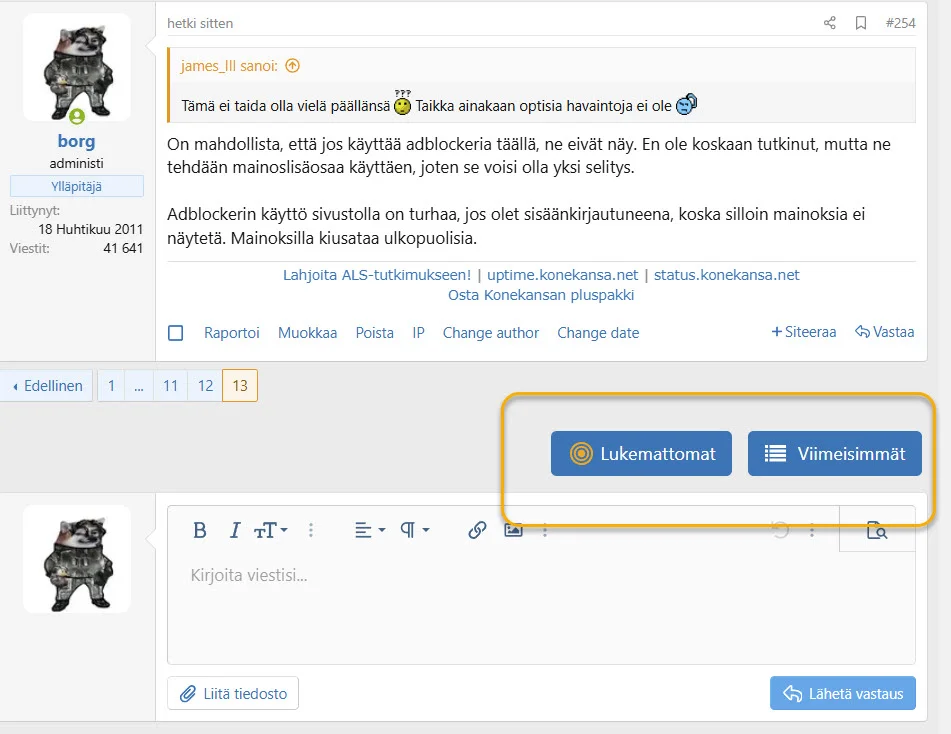Open the alignment dropdown
The width and height of the screenshot is (951, 734).
370,530
